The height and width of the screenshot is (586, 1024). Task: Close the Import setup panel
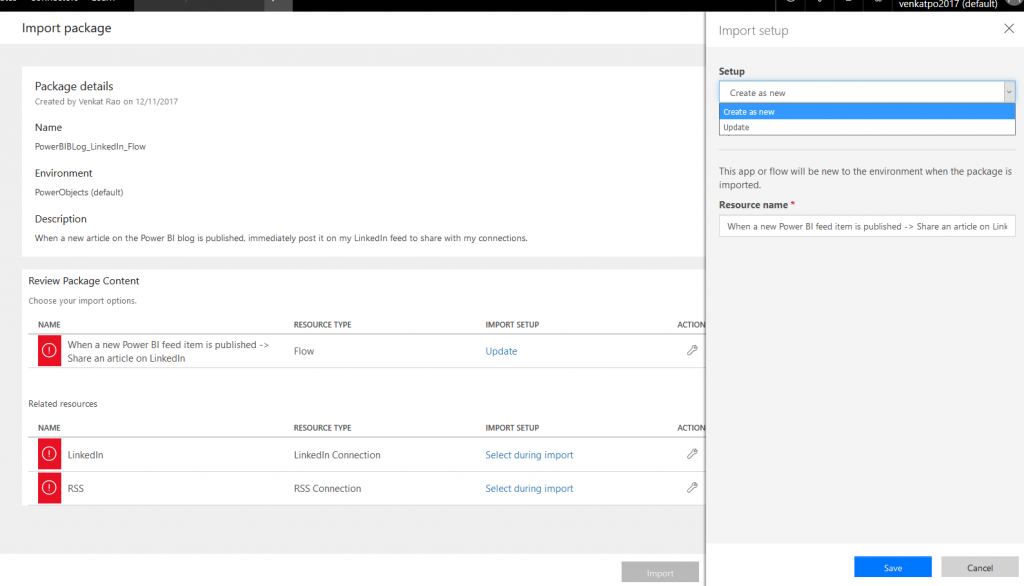coord(1008,30)
